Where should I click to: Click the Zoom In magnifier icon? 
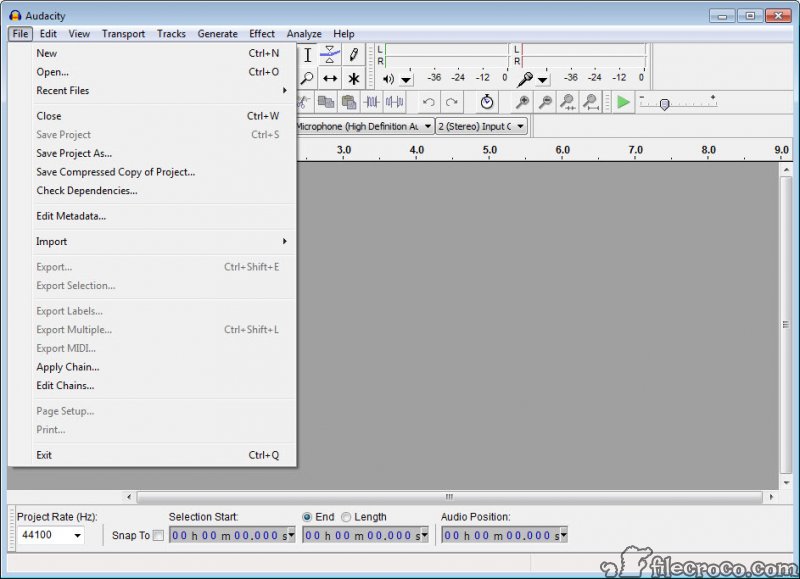[x=522, y=102]
